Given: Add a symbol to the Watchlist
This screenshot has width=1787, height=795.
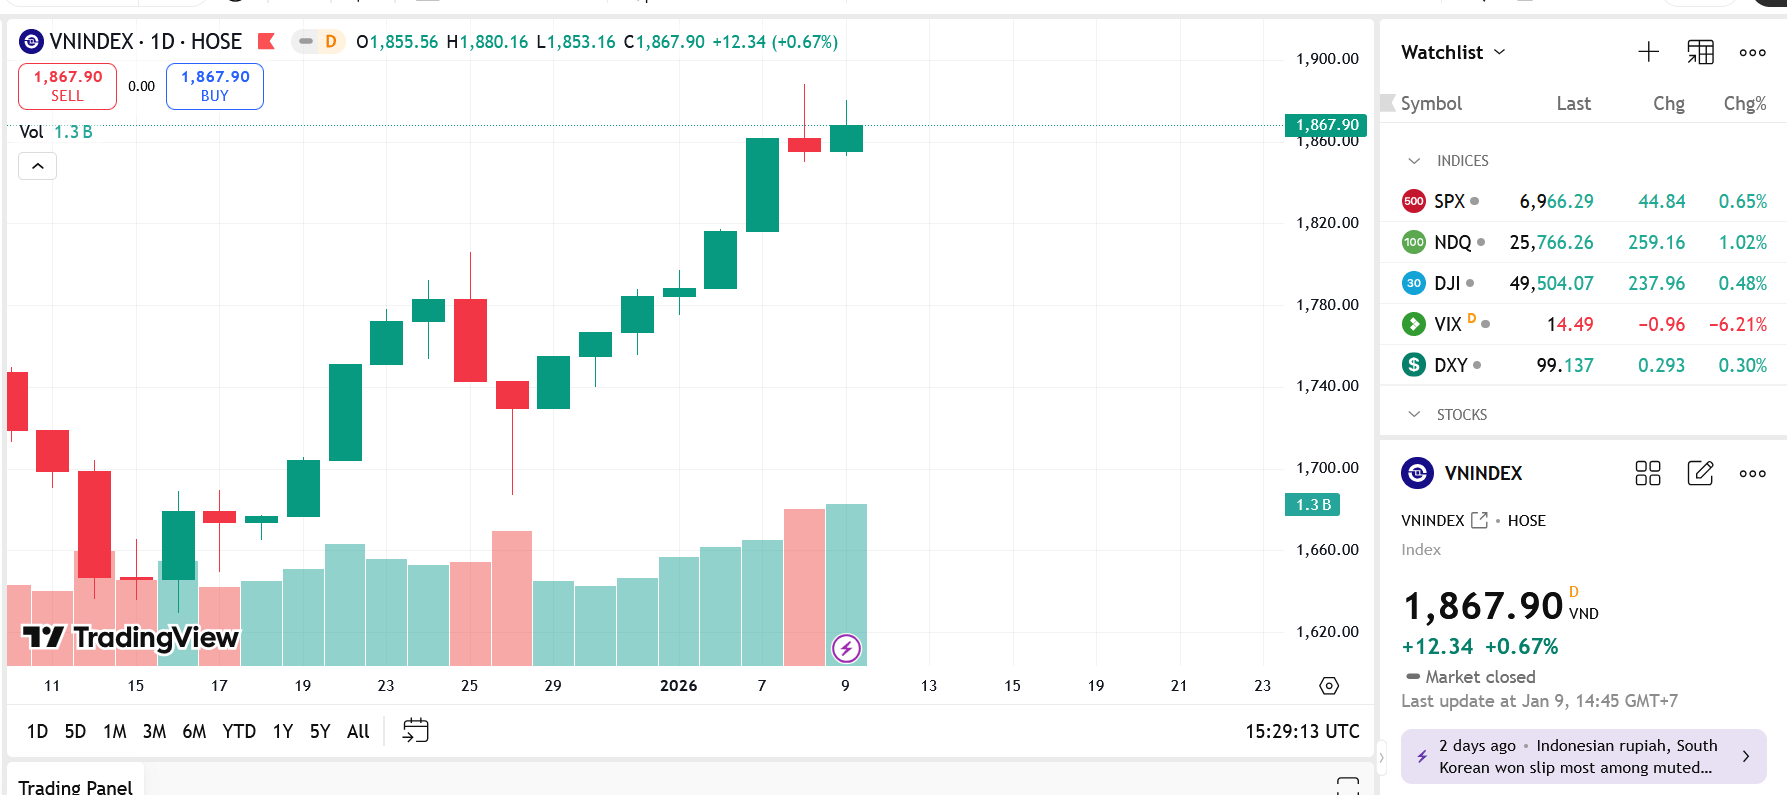Looking at the screenshot, I should click(1648, 52).
